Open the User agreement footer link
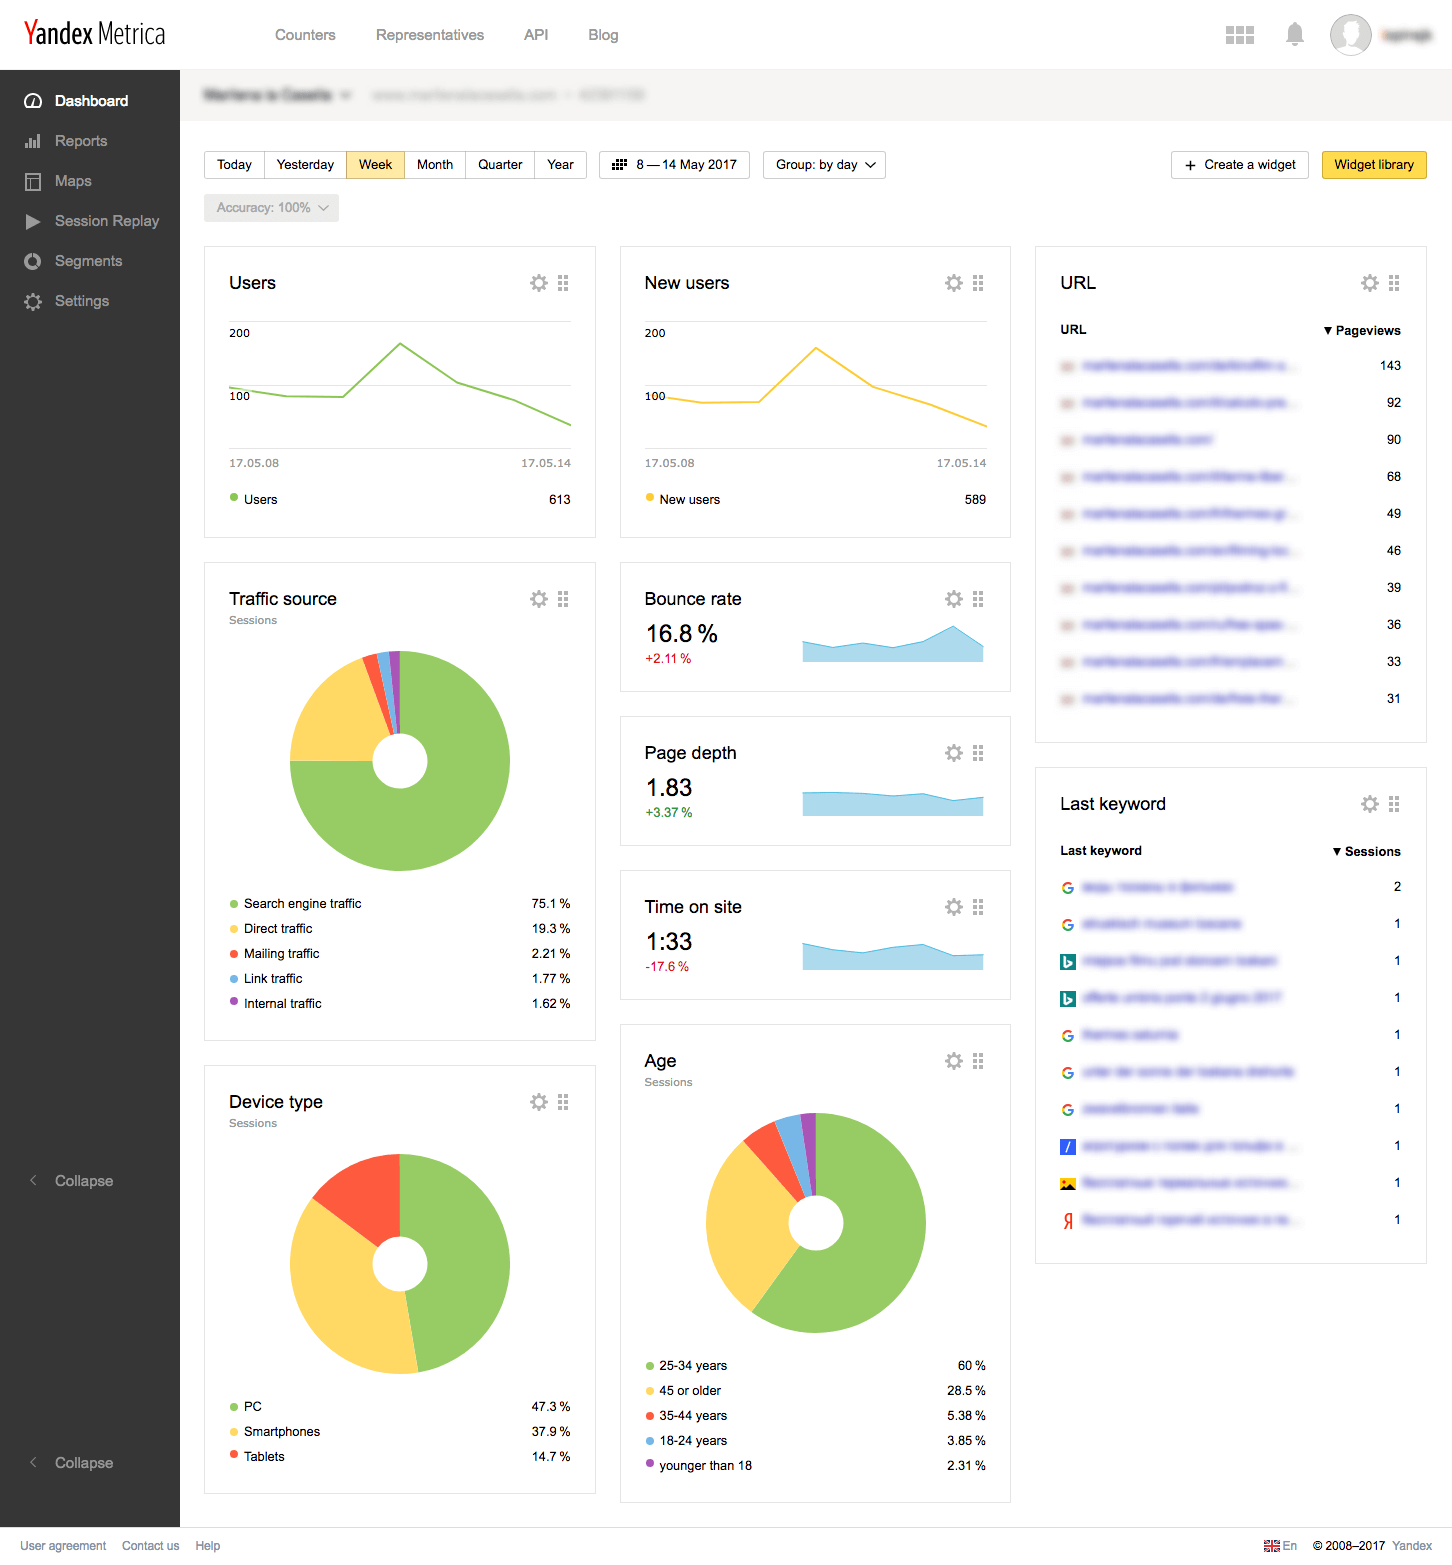This screenshot has width=1452, height=1565. pyautogui.click(x=63, y=1546)
